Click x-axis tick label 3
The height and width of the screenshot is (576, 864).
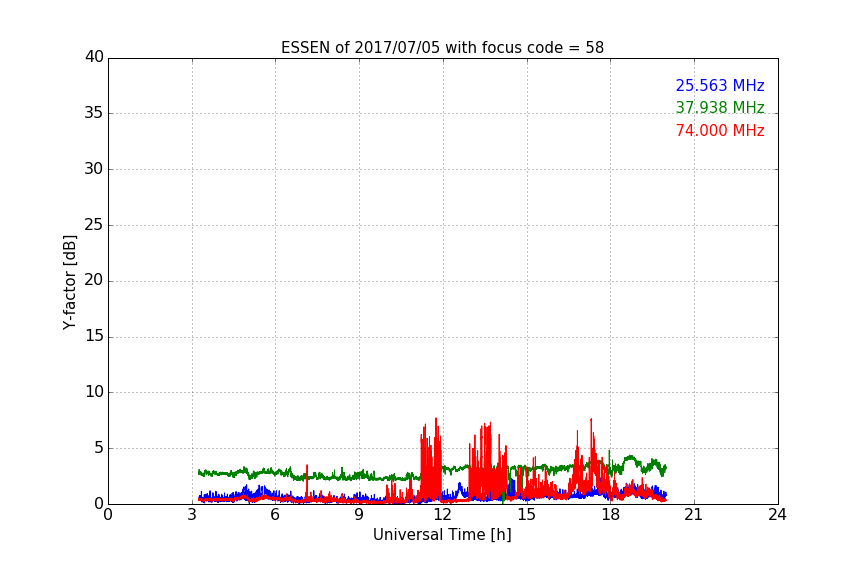[192, 515]
